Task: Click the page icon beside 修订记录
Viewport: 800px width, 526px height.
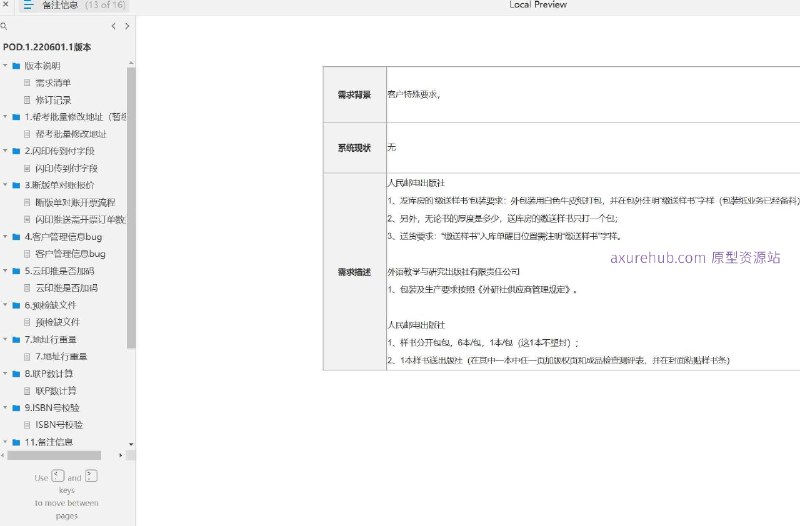Action: 27,100
